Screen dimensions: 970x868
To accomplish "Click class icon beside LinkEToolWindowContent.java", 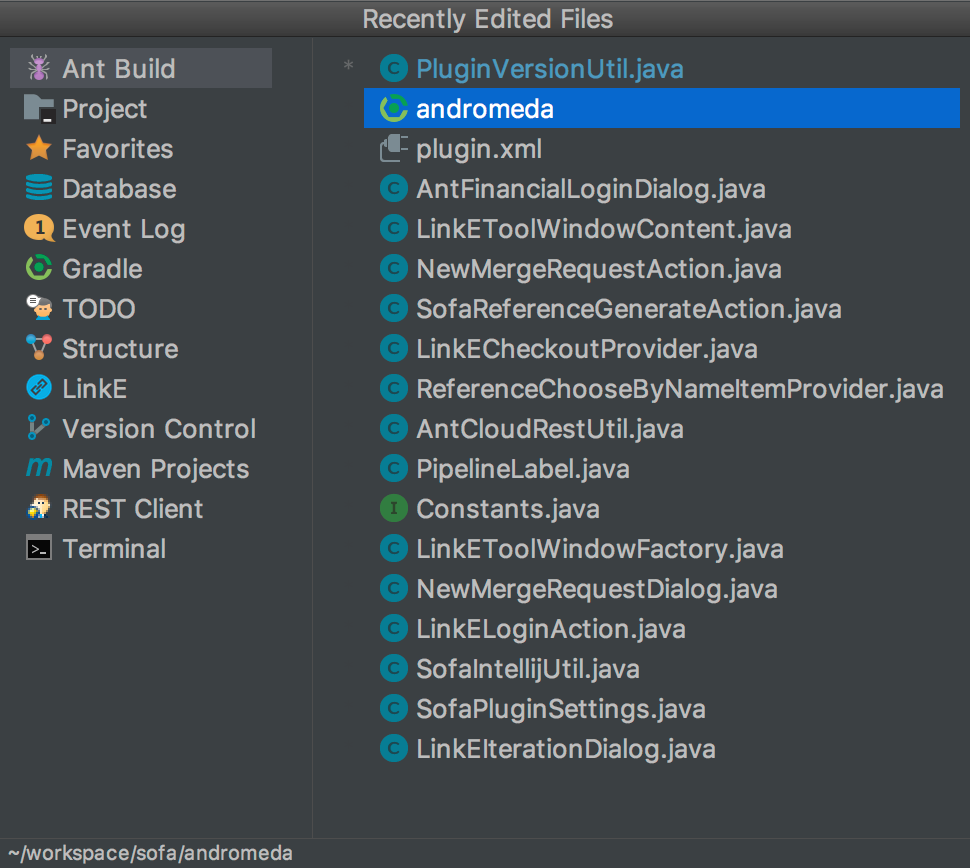I will 393,228.
